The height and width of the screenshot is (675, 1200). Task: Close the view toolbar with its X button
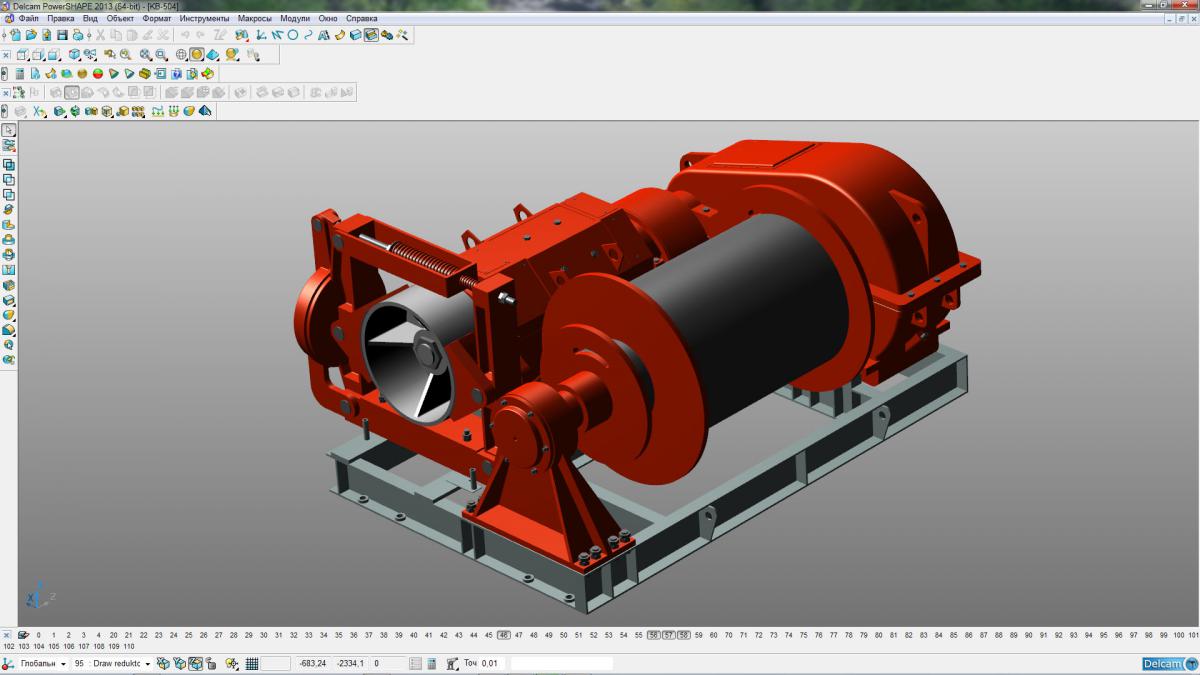pos(6,55)
